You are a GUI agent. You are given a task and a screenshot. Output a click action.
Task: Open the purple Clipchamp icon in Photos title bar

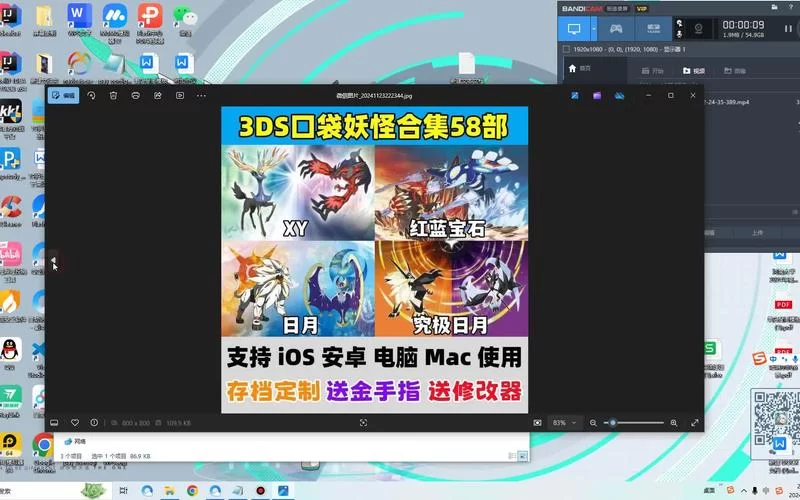[x=597, y=95]
